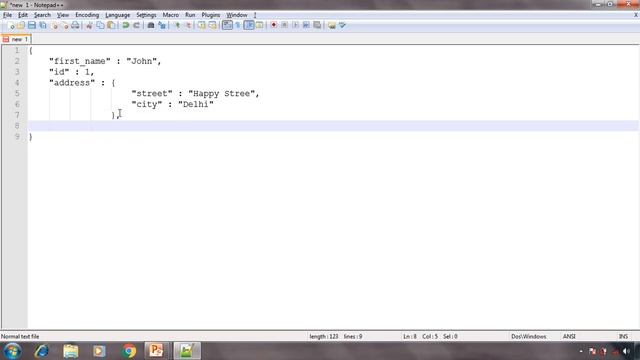Open the View menu

(x=63, y=15)
